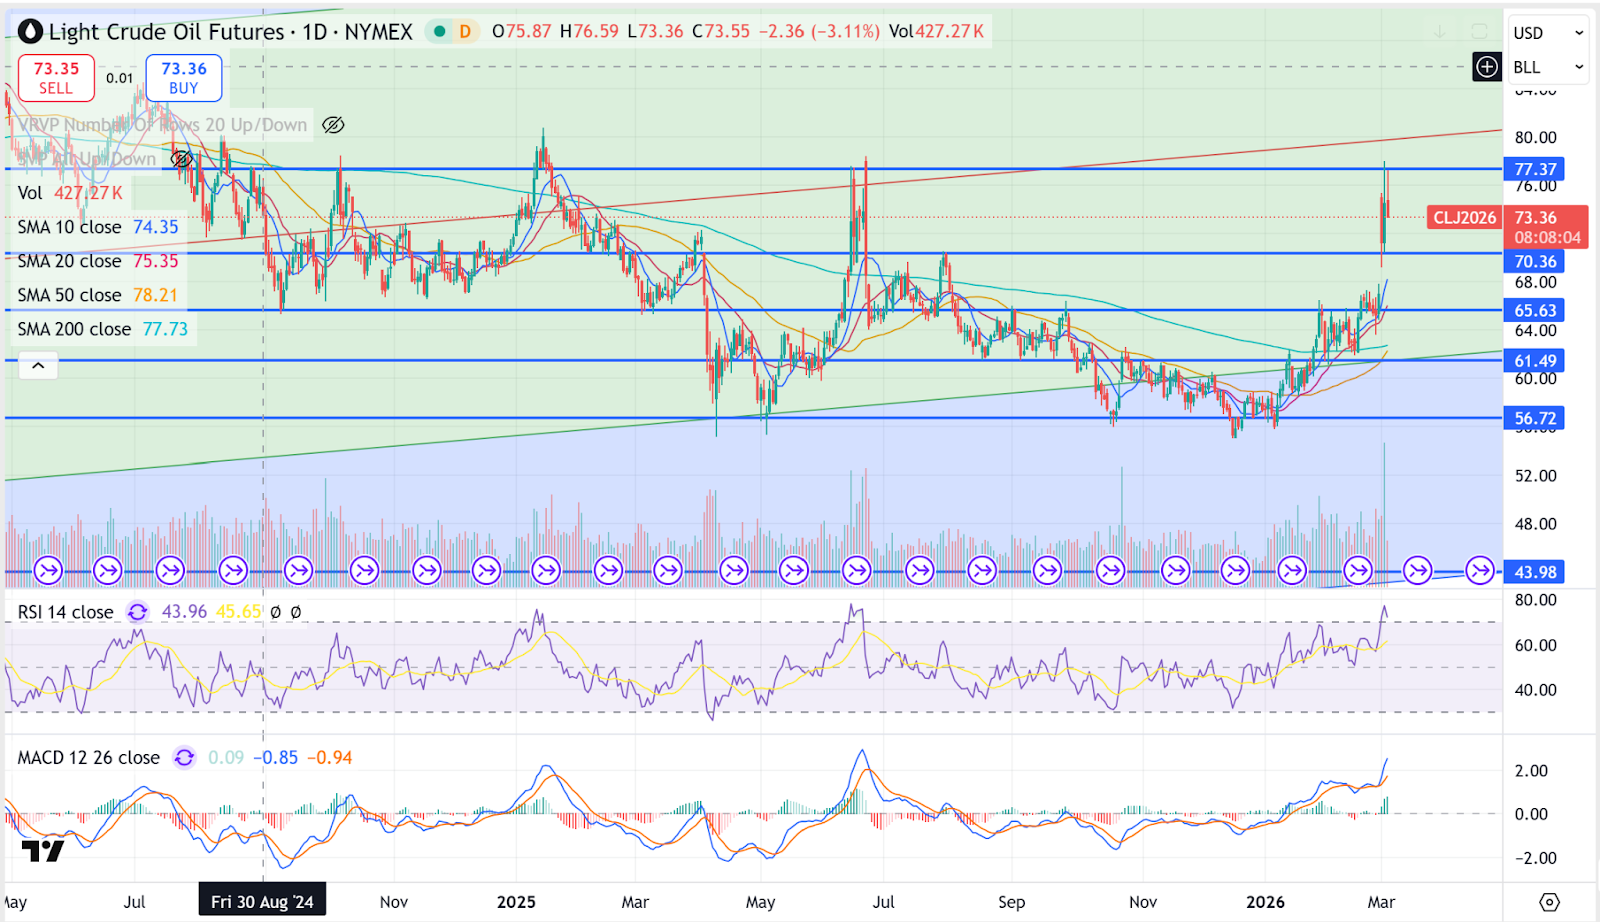Click the RSI value 43.96
1600x922 pixels.
pyautogui.click(x=184, y=611)
